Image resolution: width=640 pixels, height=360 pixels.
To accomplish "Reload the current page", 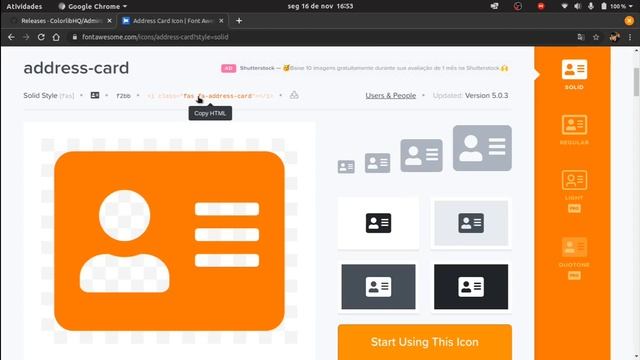I will (41, 37).
